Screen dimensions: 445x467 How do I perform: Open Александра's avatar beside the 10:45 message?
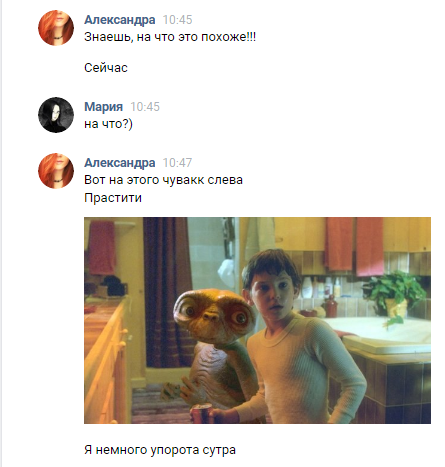(x=56, y=28)
